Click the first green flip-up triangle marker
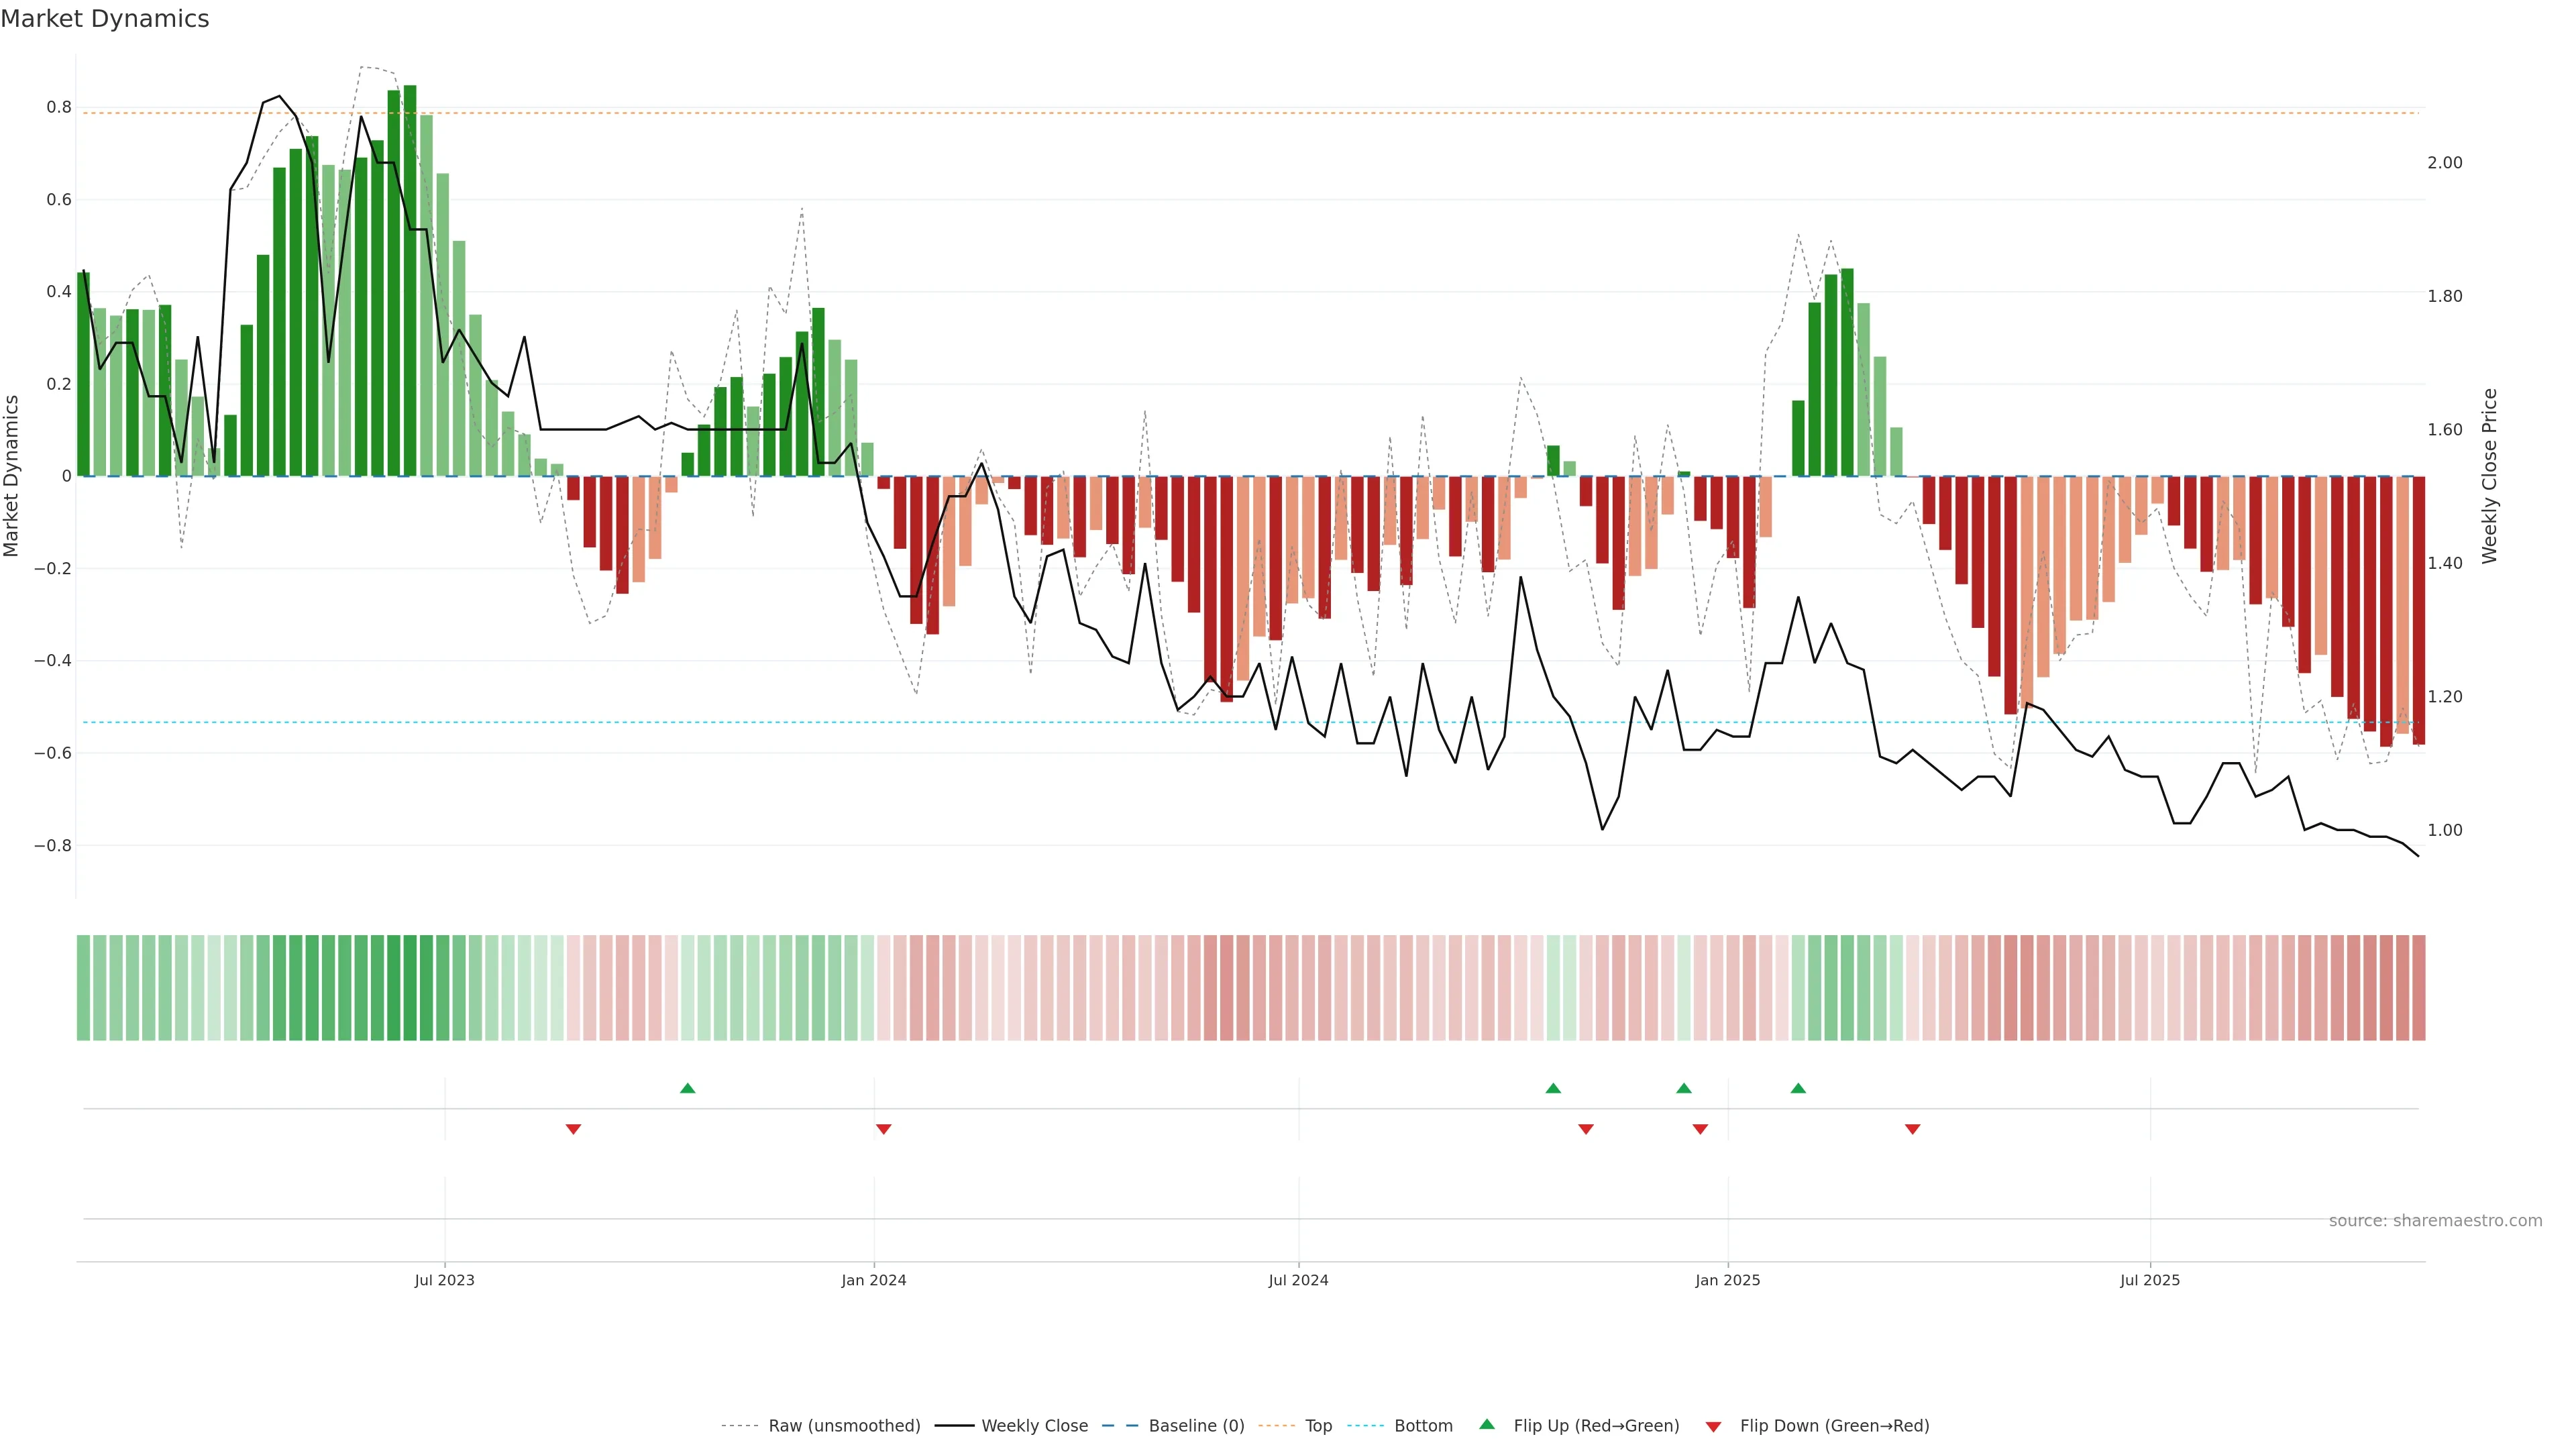This screenshot has height=1449, width=2576. coord(687,1088)
